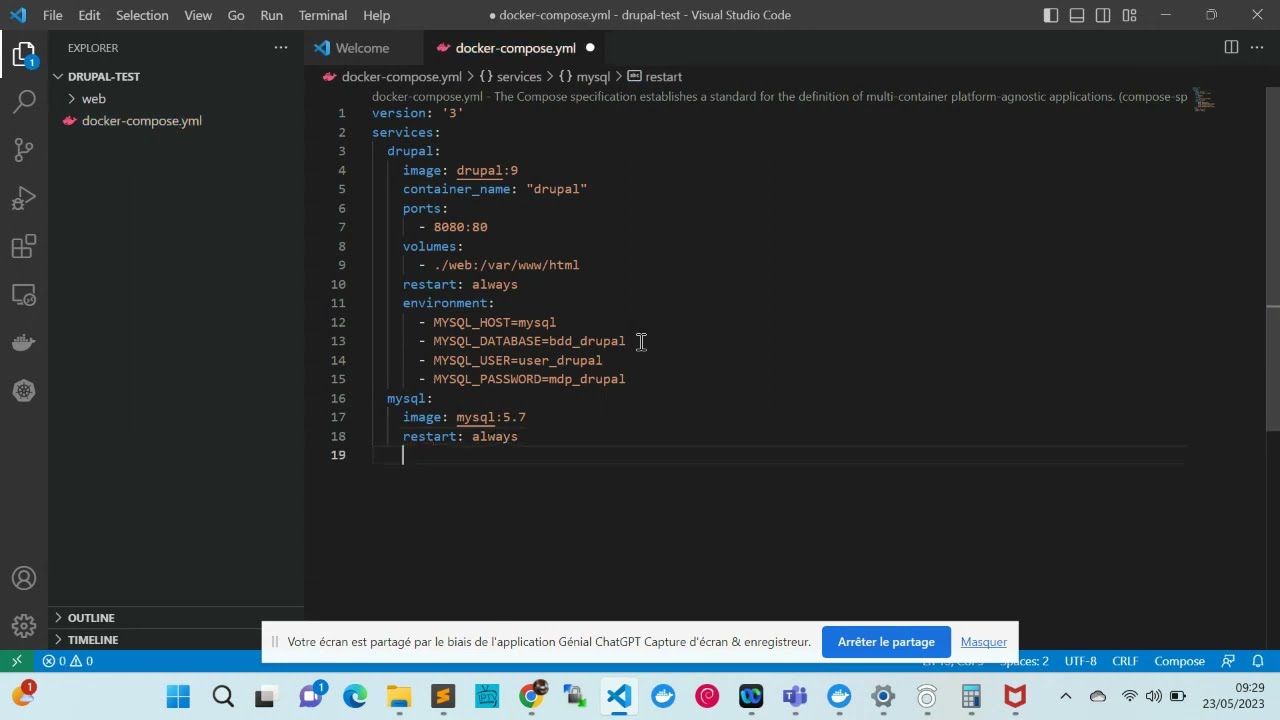The width and height of the screenshot is (1280, 720).
Task: Open the feedback icon in status bar
Action: 1229,661
